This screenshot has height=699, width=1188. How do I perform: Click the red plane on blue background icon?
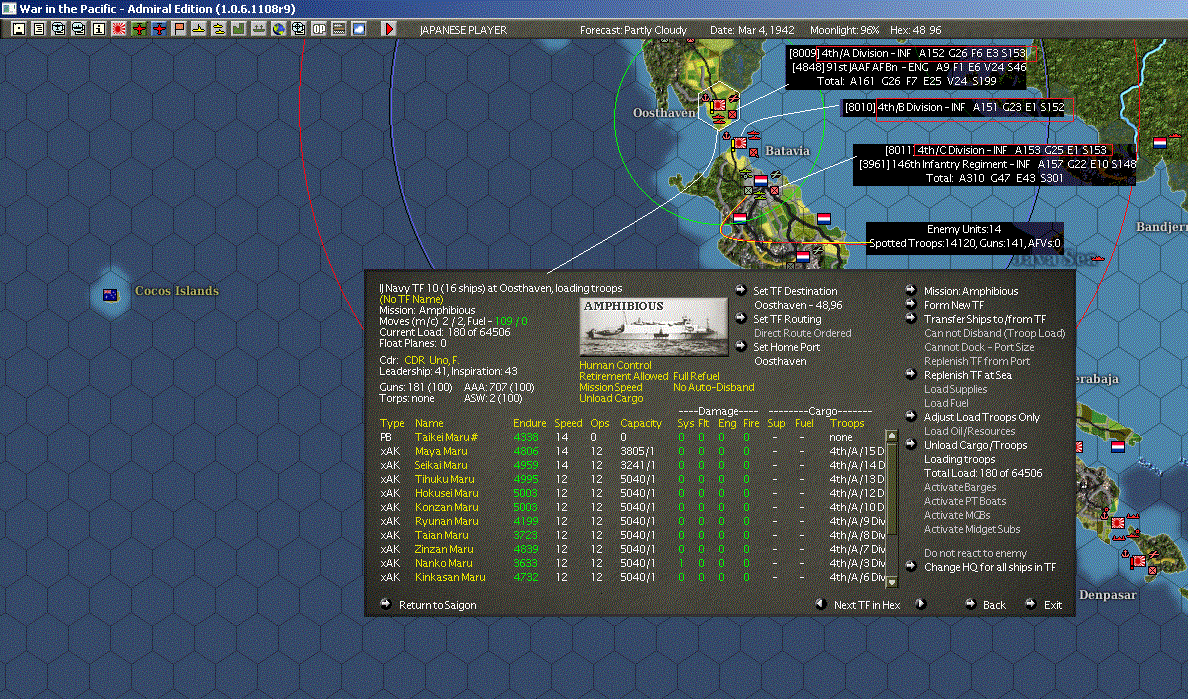point(159,29)
